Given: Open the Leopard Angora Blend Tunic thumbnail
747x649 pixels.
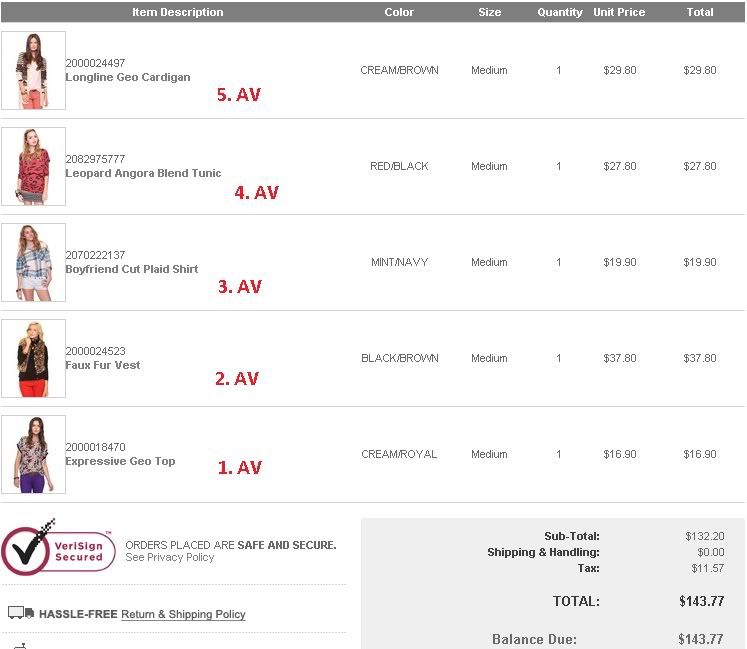Looking at the screenshot, I should [x=33, y=166].
